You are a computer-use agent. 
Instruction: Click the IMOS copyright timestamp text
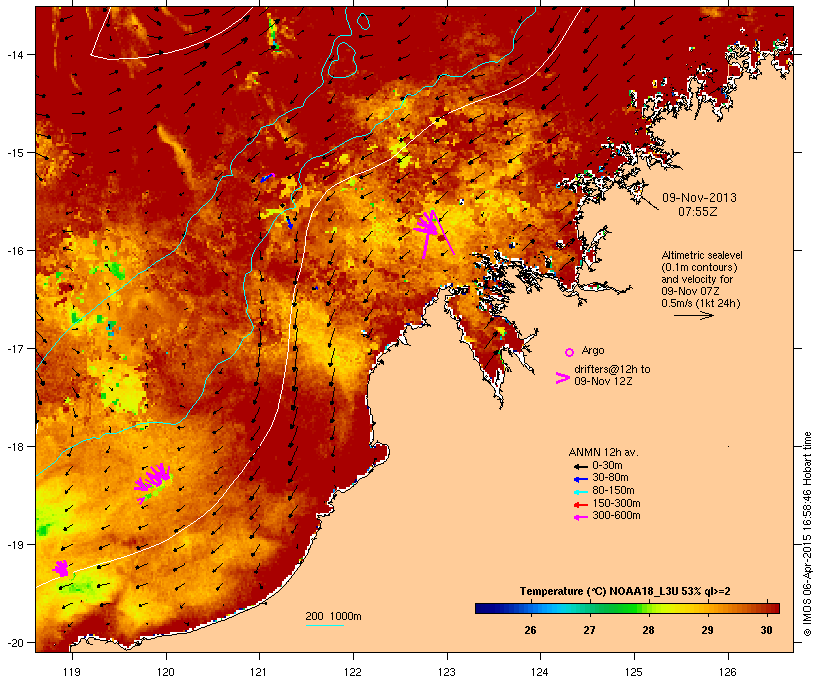pyautogui.click(x=807, y=535)
